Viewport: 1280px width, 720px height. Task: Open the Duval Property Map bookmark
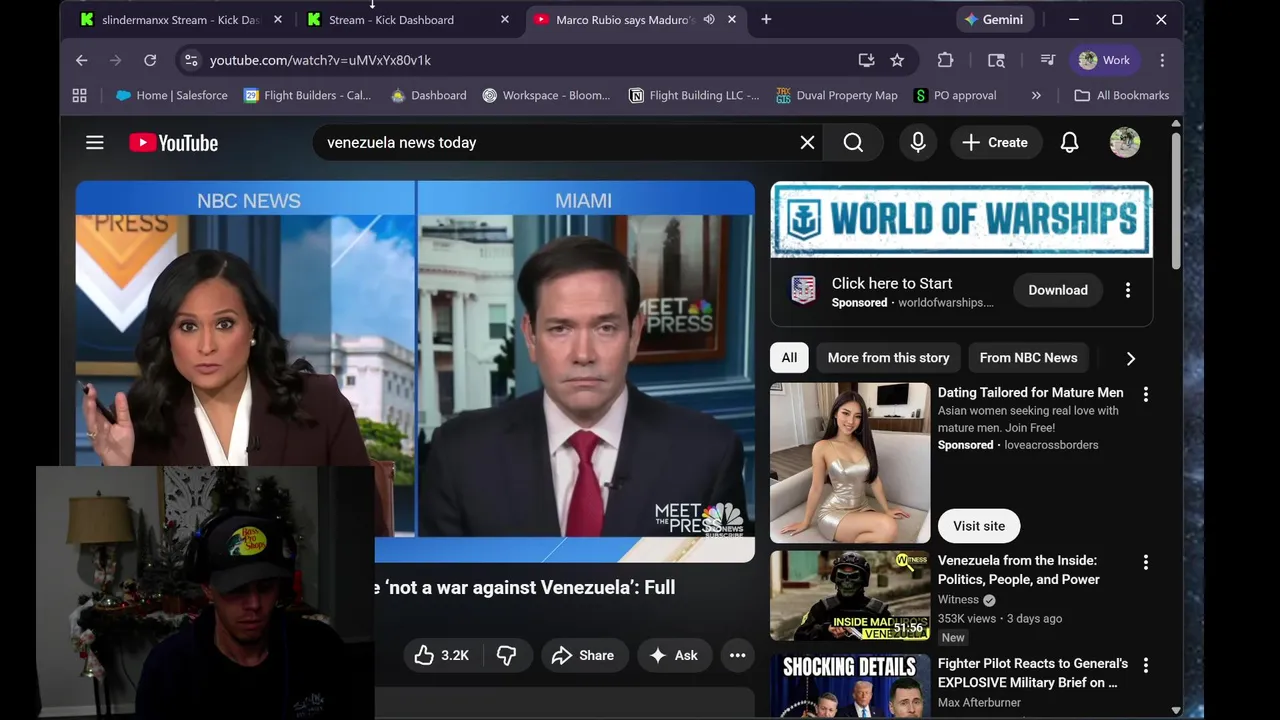click(x=837, y=95)
